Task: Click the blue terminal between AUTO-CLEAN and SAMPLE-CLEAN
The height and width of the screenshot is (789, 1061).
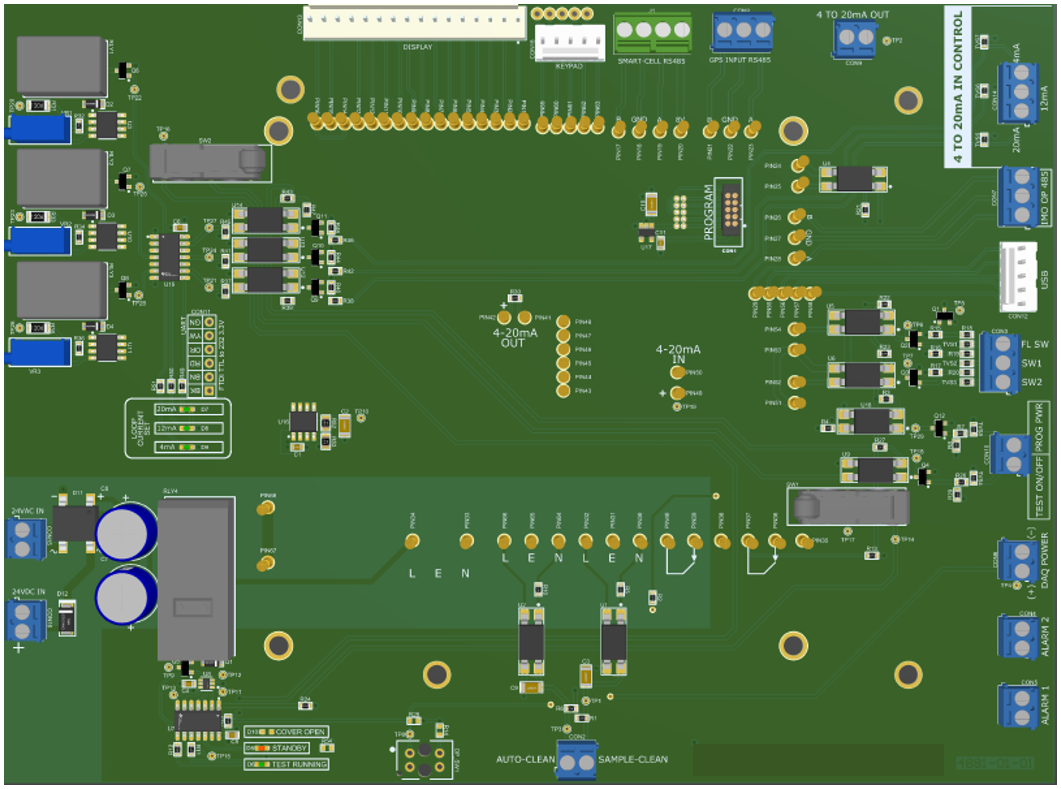Action: (576, 760)
